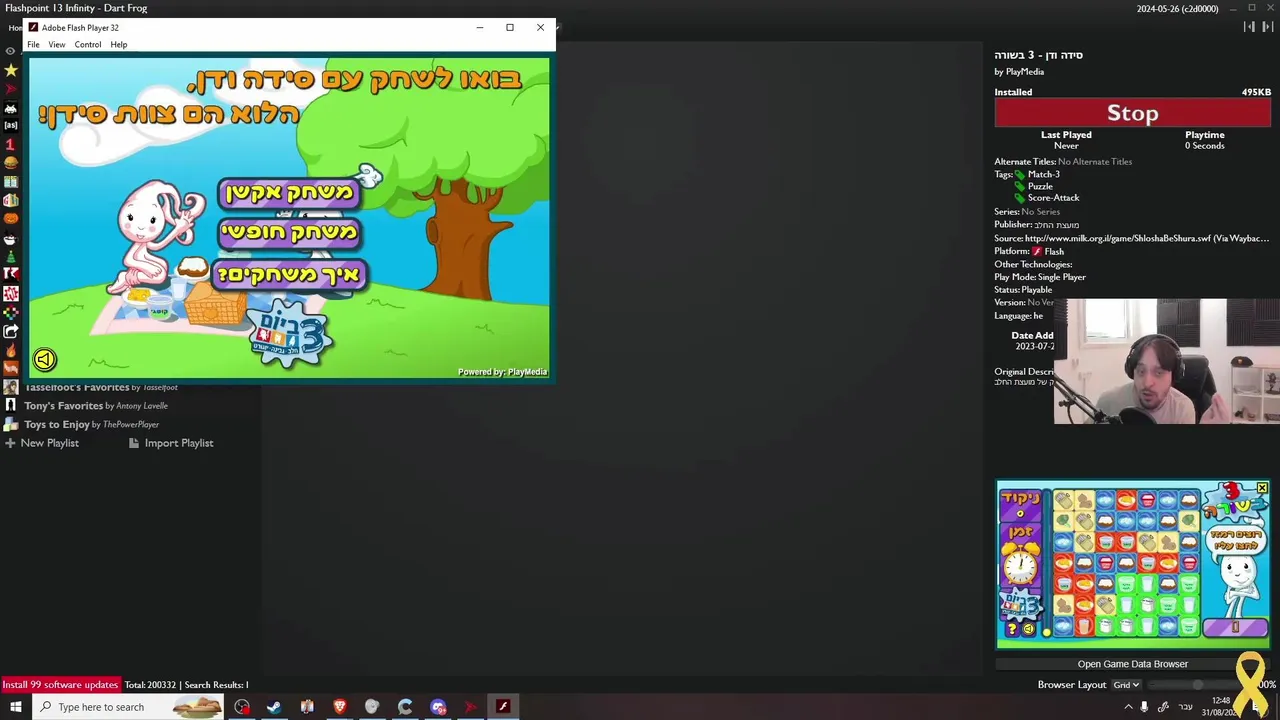Start the משחק אקשן action game button
1280x720 pixels.
pos(289,192)
